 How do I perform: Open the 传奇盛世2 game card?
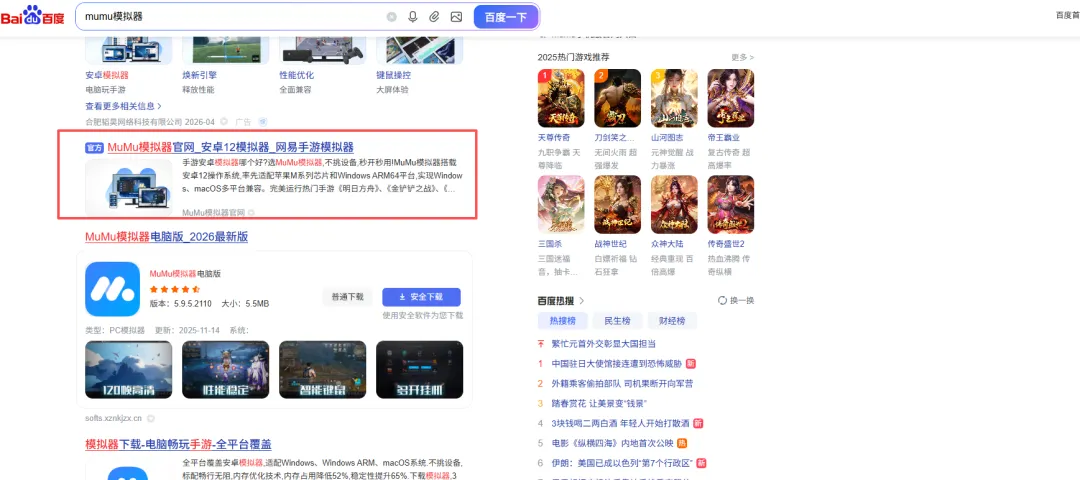click(731, 205)
